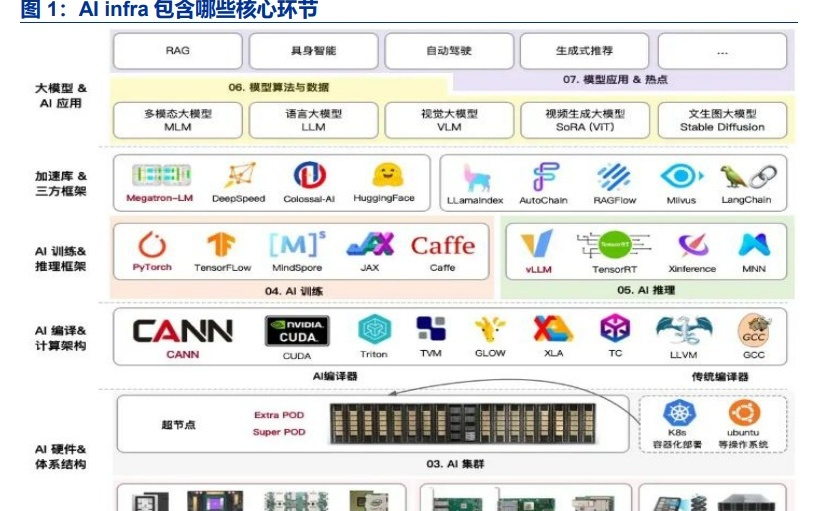Click the Colossal-AI logo
This screenshot has height=511, width=819.
309,175
